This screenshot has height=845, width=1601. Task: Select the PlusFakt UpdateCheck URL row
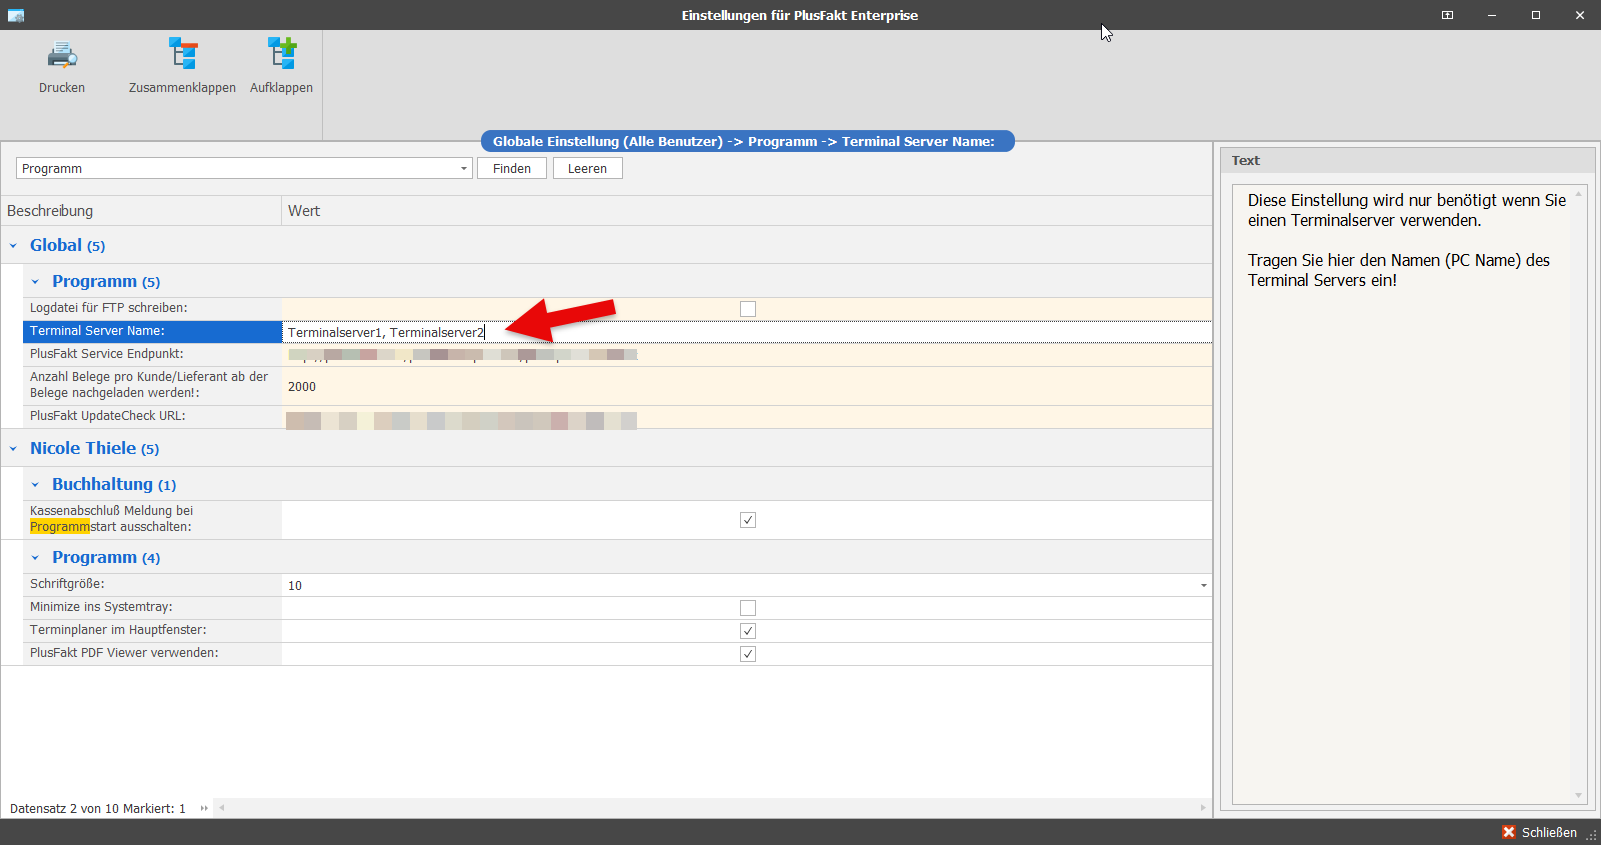click(x=152, y=416)
